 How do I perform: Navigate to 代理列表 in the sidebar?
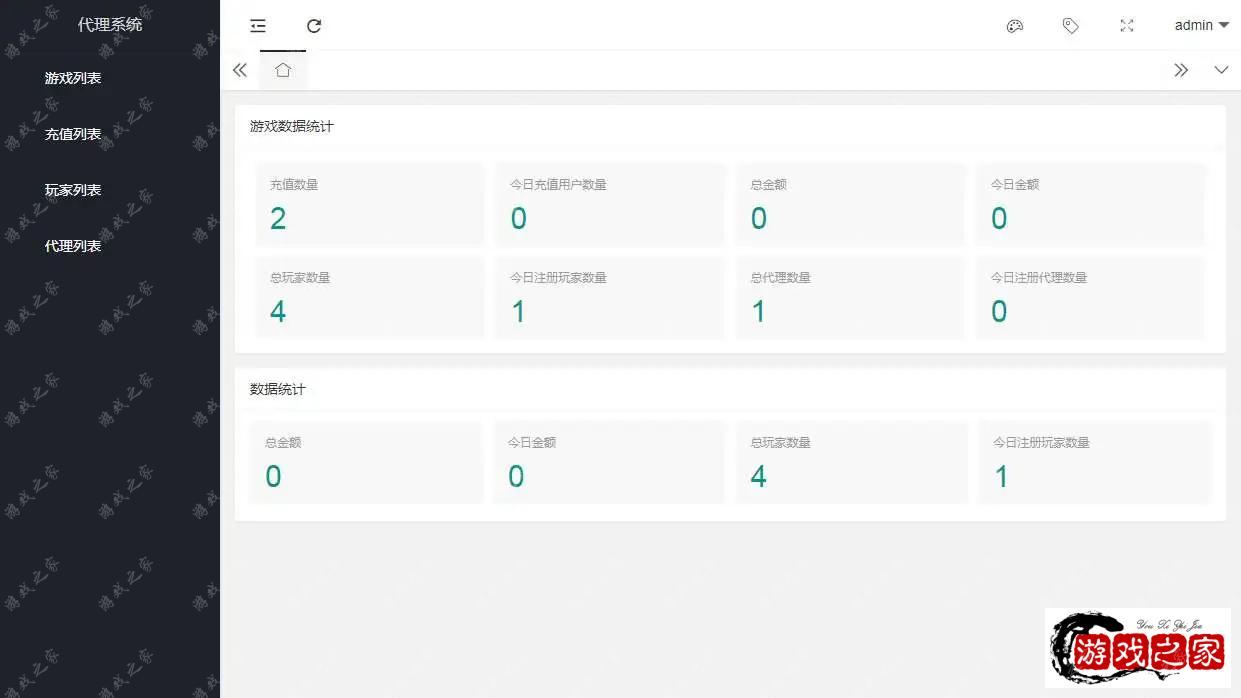click(x=73, y=246)
